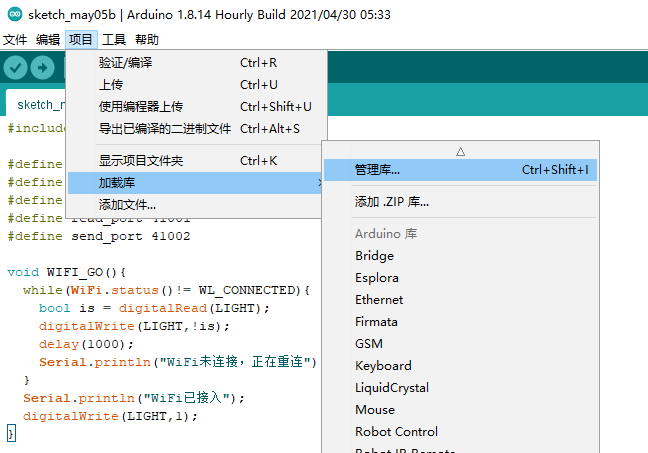Click the Upload arrow toolbar icon
648x453 pixels.
click(x=43, y=67)
